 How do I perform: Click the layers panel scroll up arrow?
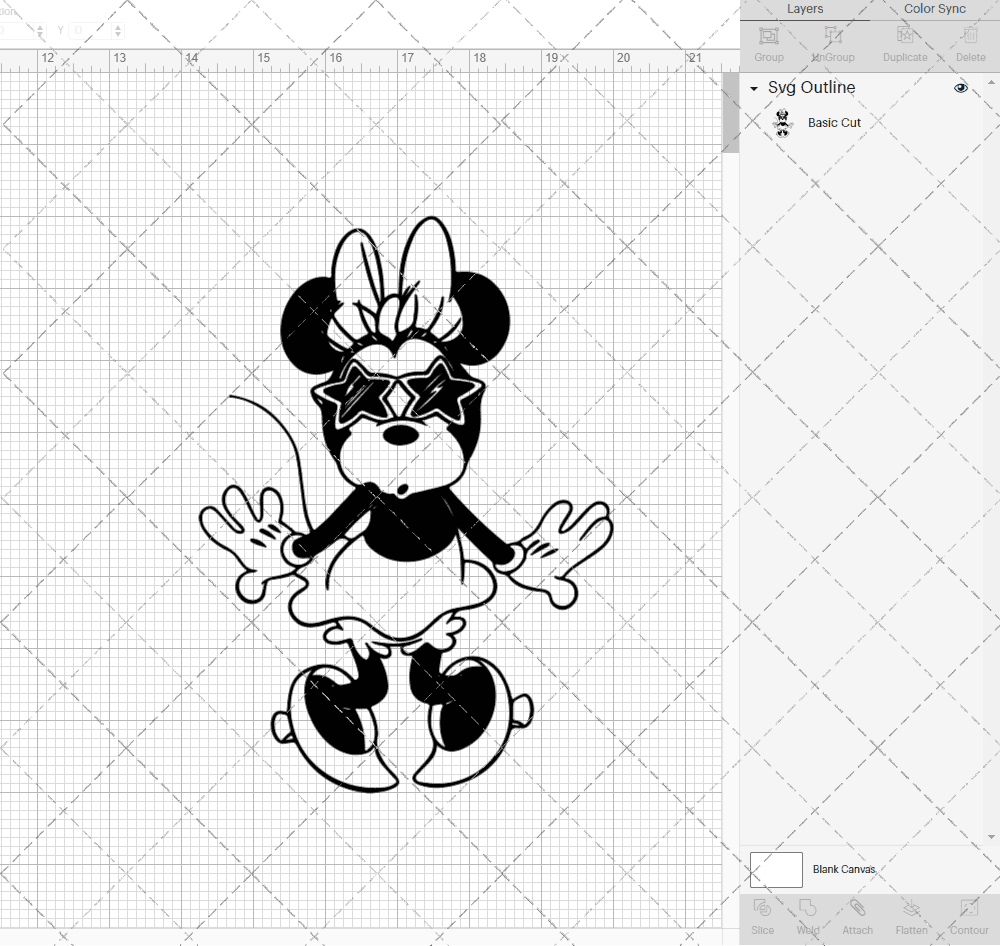991,83
